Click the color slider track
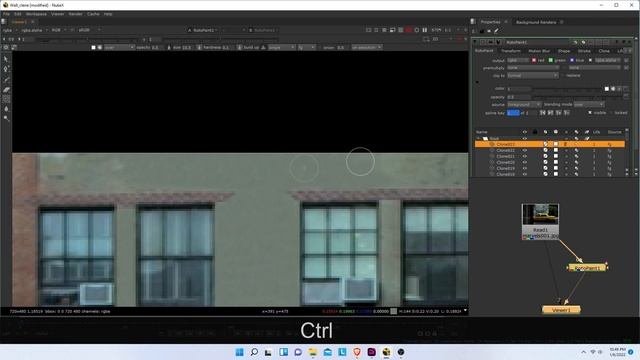 [568, 89]
